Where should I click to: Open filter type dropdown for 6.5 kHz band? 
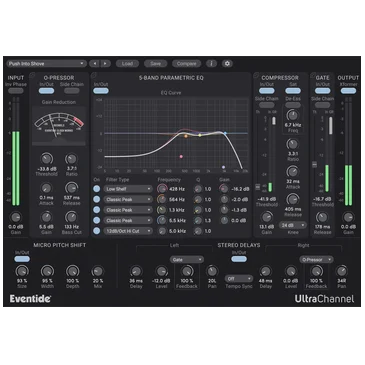[x=128, y=220]
